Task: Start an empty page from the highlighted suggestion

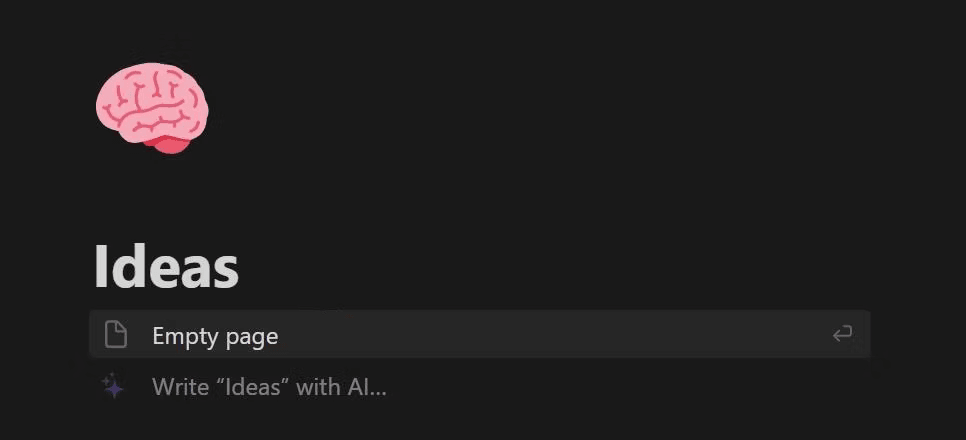Action: [480, 334]
